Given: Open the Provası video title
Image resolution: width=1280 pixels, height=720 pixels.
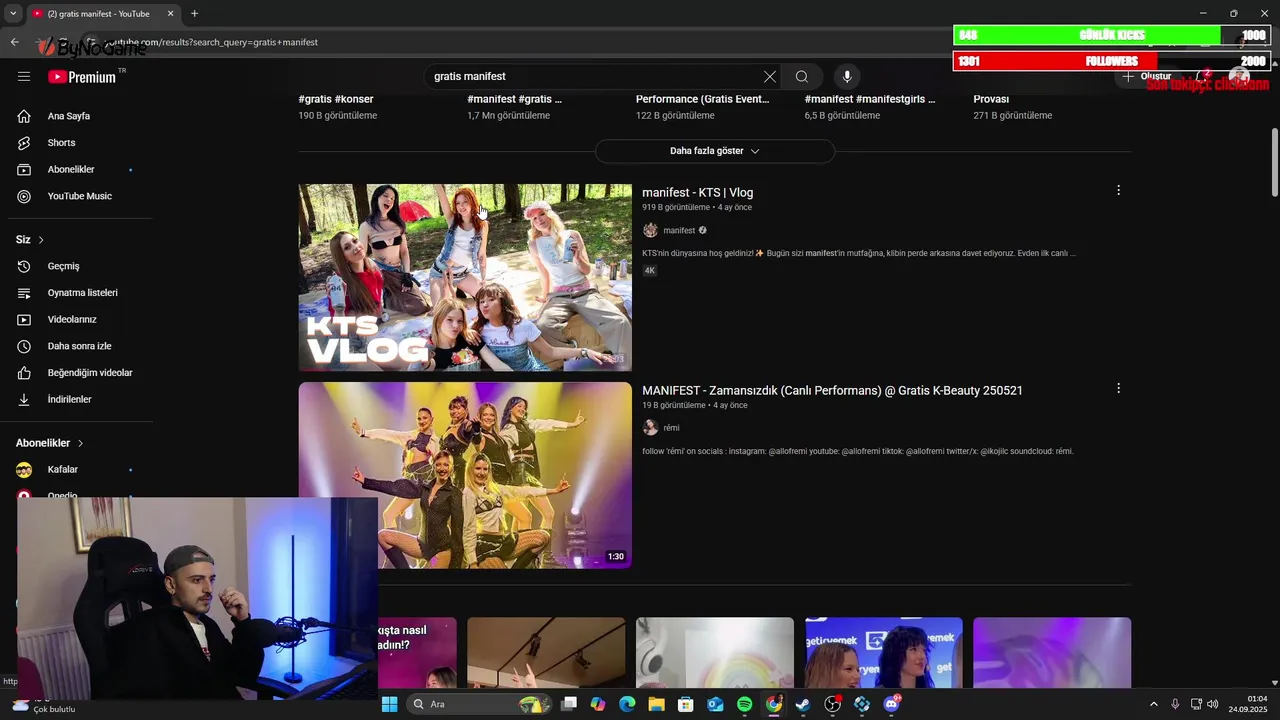Looking at the screenshot, I should click(x=991, y=99).
